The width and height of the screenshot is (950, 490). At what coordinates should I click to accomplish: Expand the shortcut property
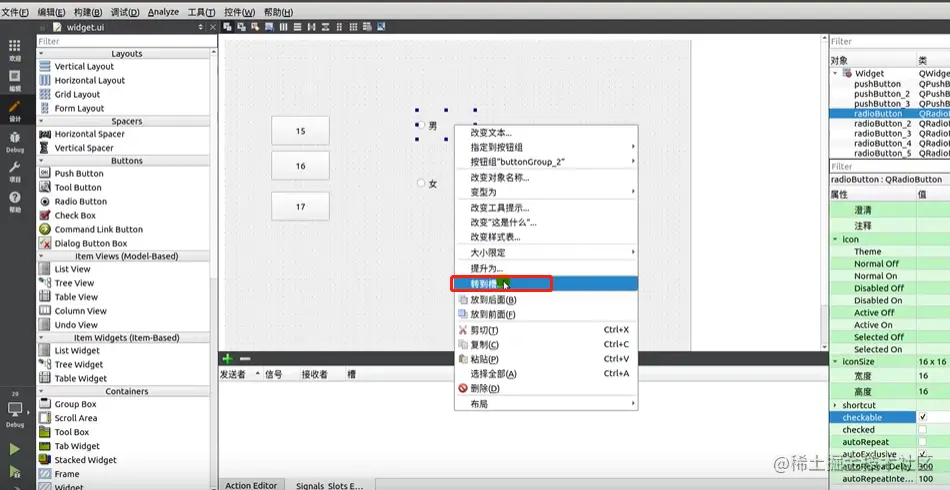point(835,405)
